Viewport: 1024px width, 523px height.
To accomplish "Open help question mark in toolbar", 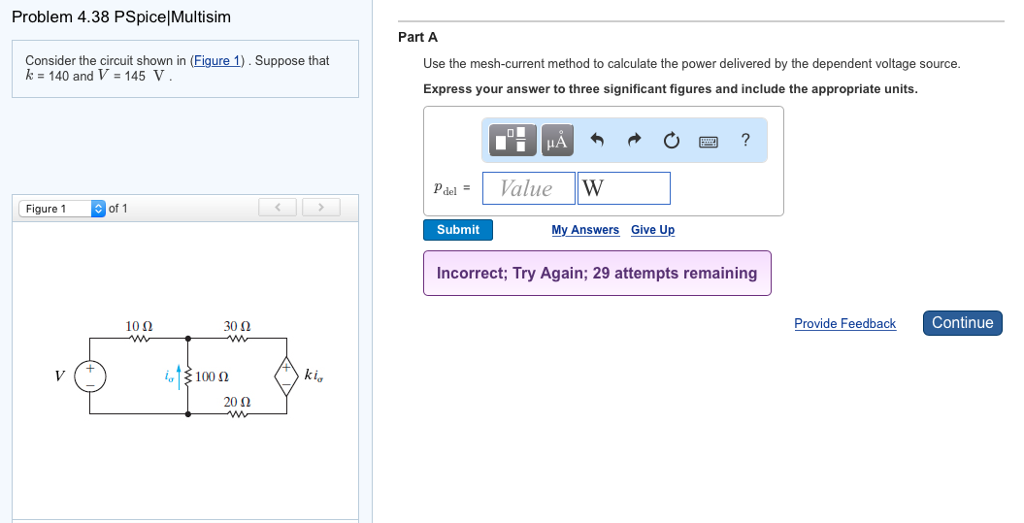I will pyautogui.click(x=745, y=140).
